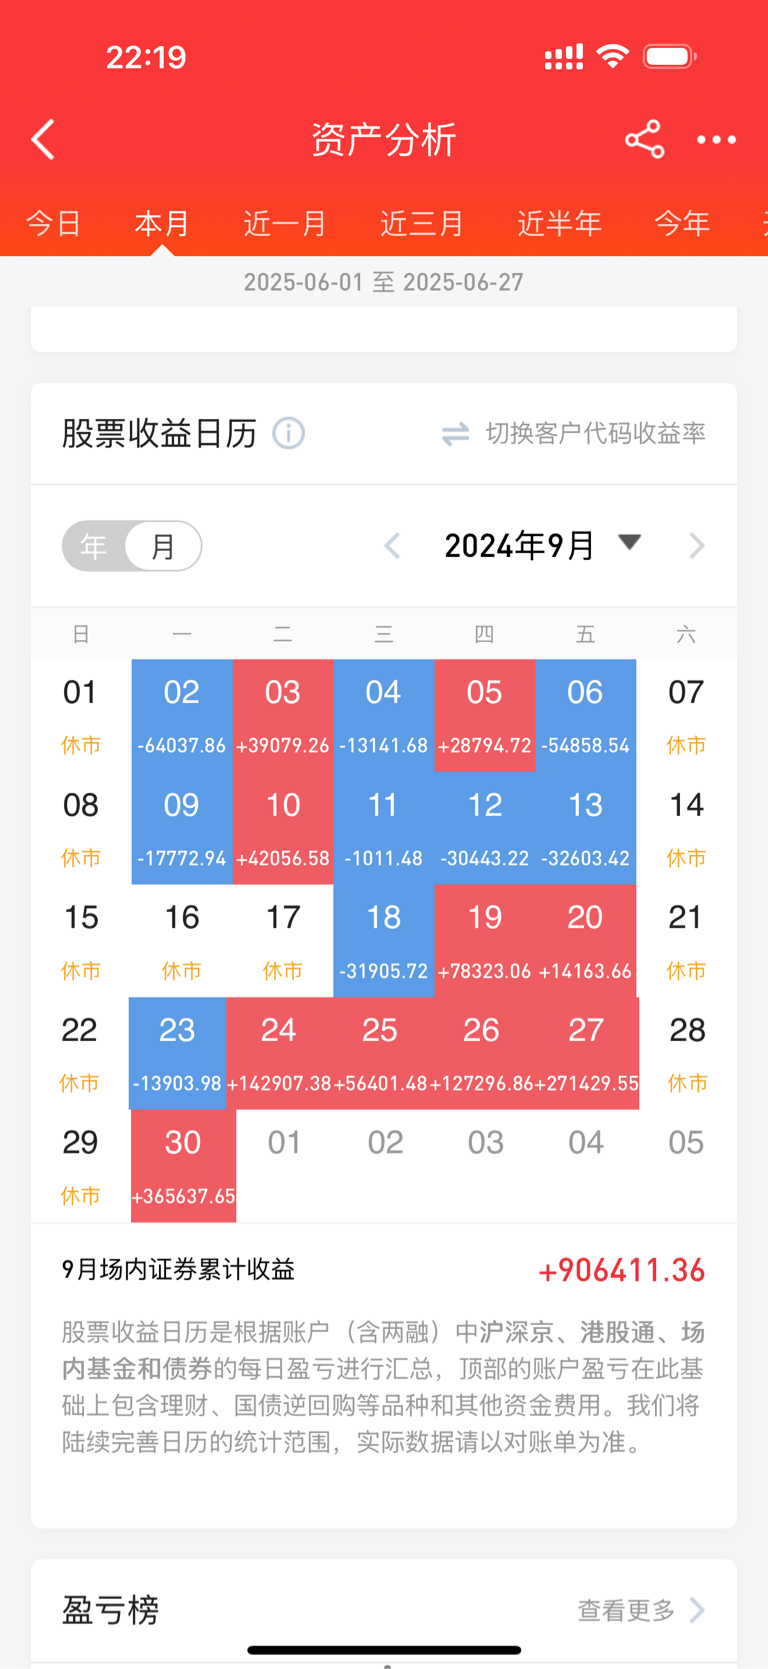Tap the swap arrows icon for 切换客户代码收益率

click(456, 433)
